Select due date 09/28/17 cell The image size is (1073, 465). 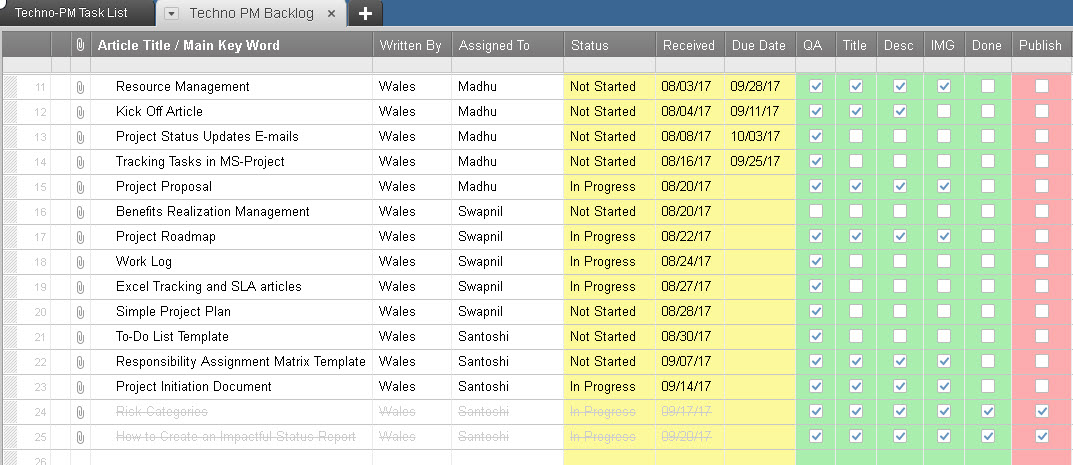(x=760, y=87)
